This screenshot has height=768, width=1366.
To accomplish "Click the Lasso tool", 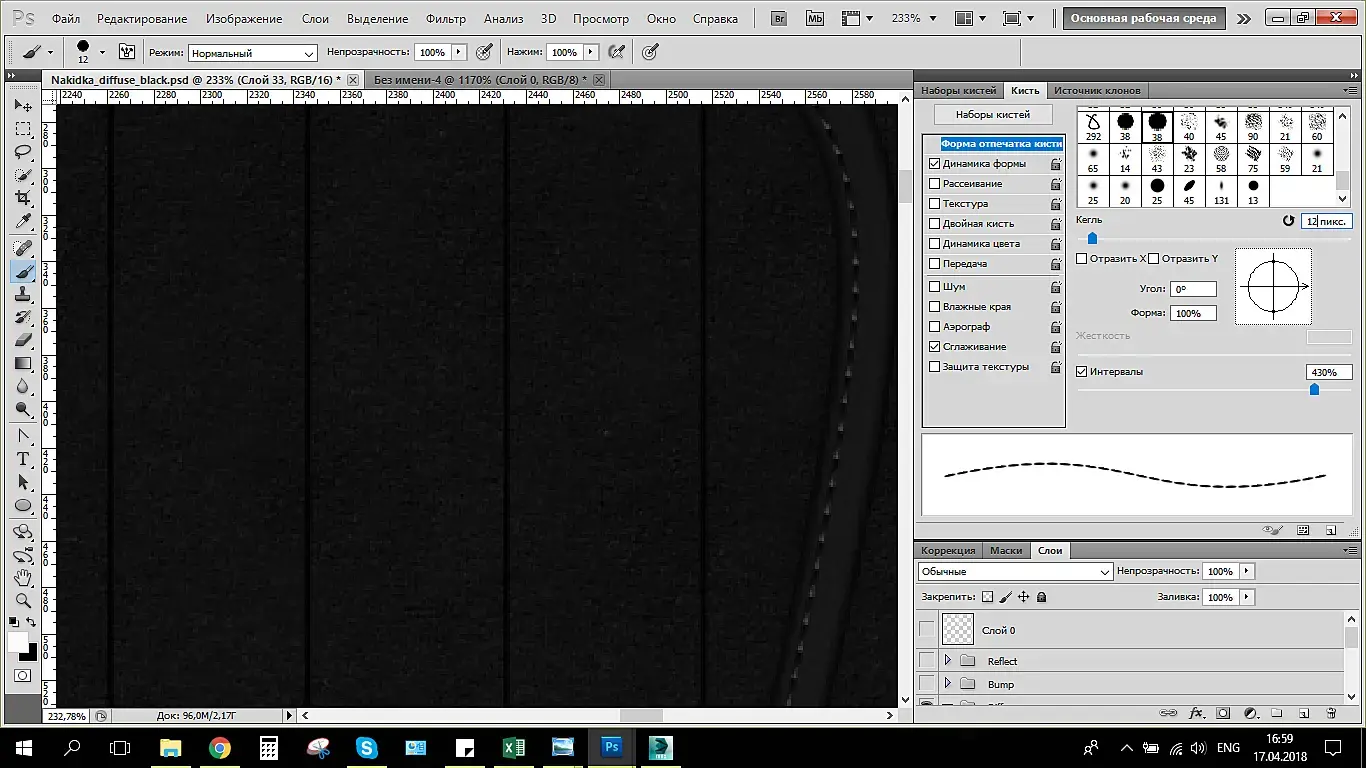I will coord(23,152).
